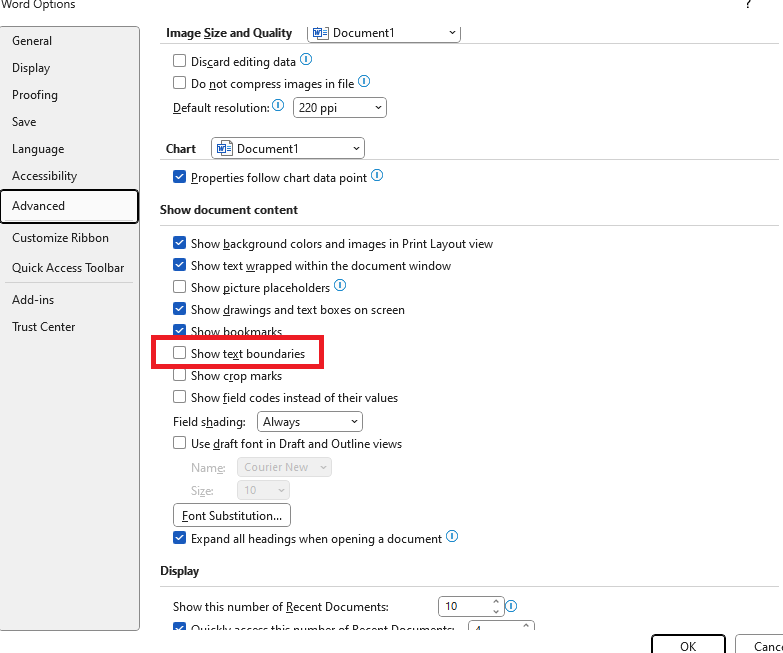Tick the Show text boundaries checkbox
Image resolution: width=783 pixels, height=653 pixels.
tap(179, 353)
